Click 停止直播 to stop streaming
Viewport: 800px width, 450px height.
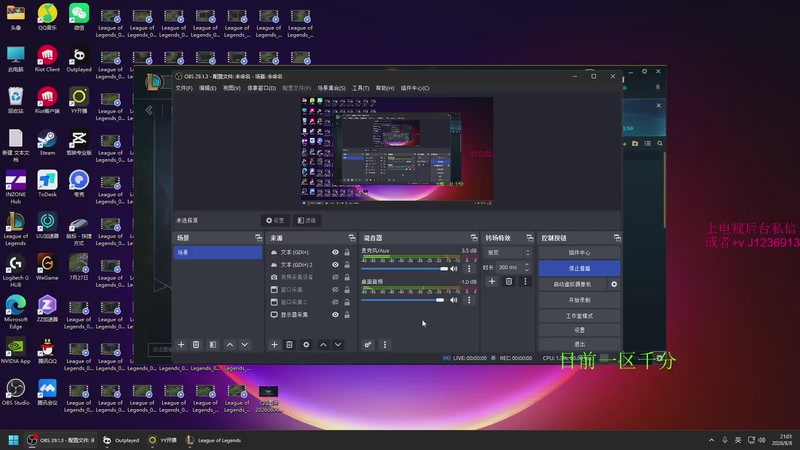click(579, 268)
